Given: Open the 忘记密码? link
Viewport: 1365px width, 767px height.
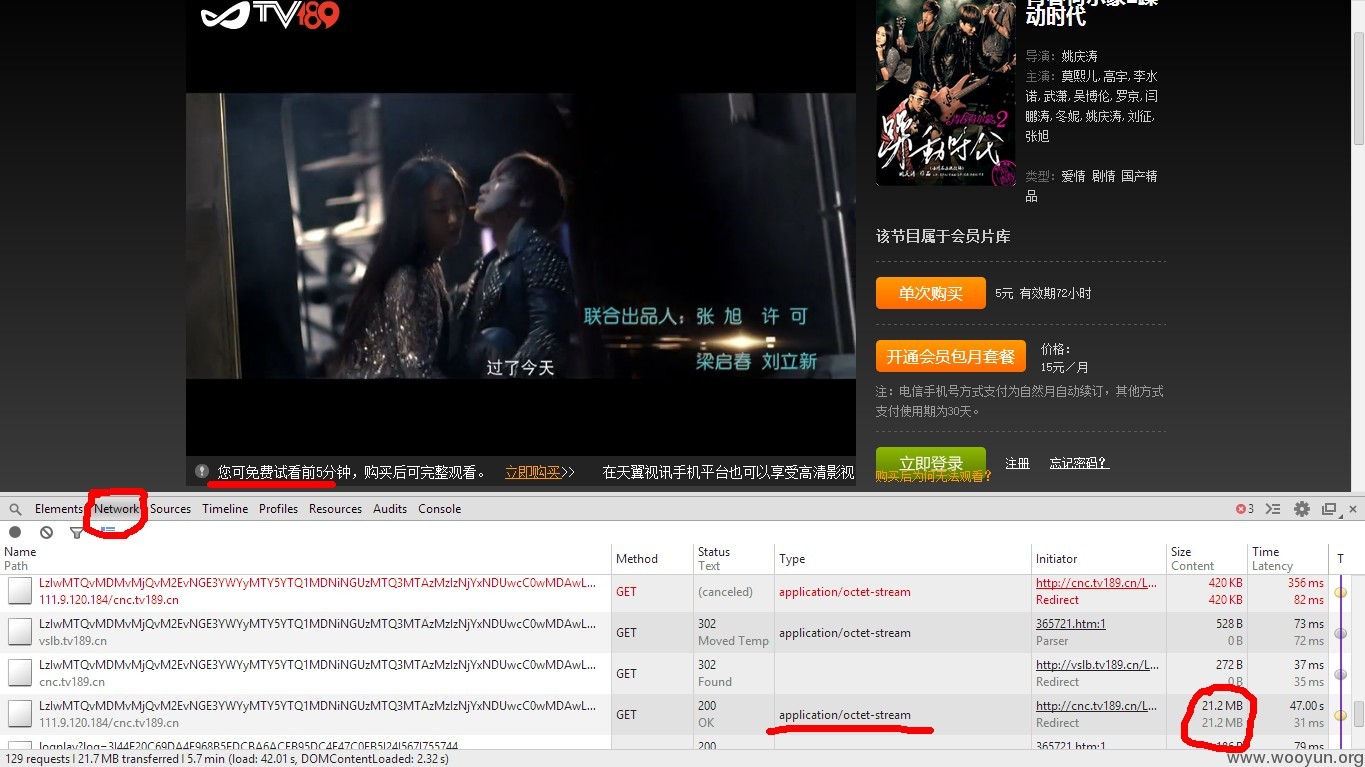Looking at the screenshot, I should coord(1079,463).
